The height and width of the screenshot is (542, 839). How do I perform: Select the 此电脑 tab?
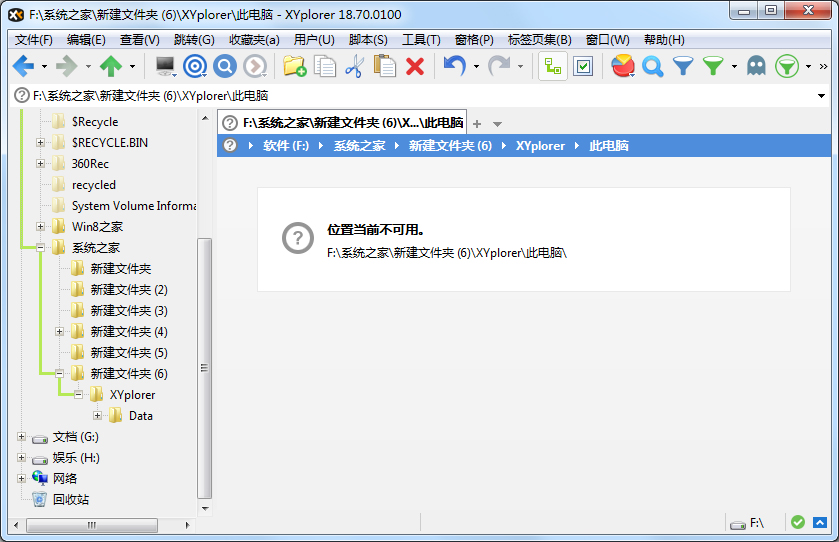pos(342,123)
